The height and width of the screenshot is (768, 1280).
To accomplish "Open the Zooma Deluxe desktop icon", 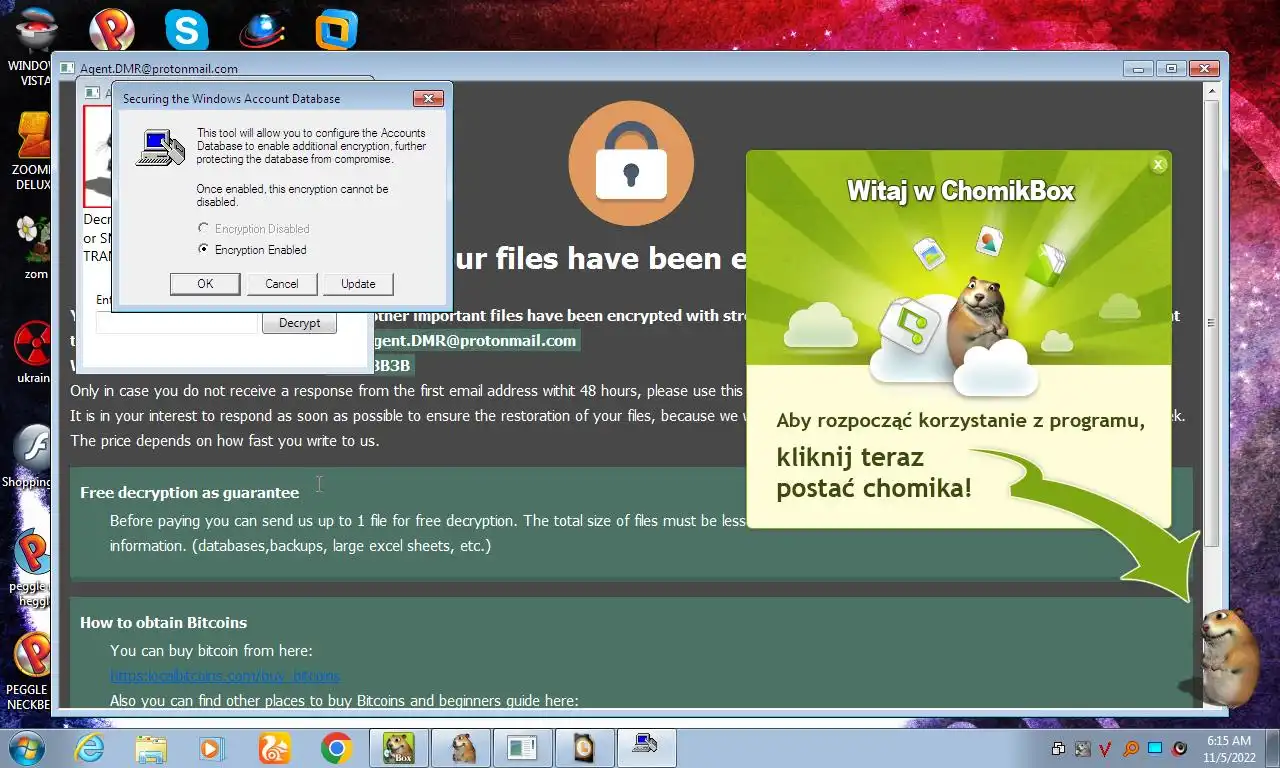I will (x=34, y=150).
